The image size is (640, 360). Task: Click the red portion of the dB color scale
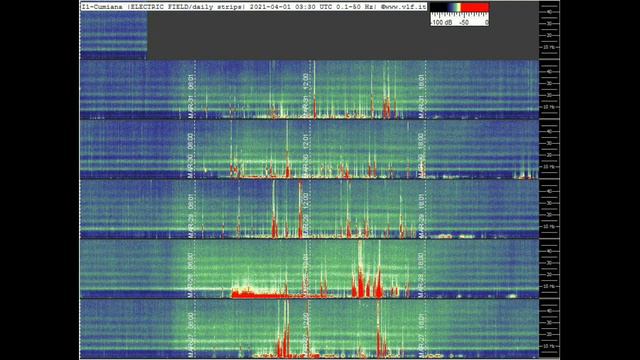[x=475, y=7]
